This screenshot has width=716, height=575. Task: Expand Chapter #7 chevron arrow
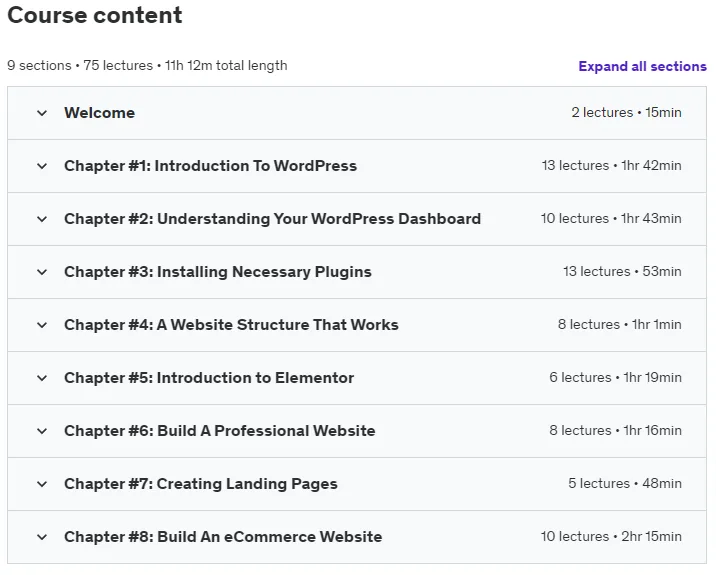[x=42, y=484]
